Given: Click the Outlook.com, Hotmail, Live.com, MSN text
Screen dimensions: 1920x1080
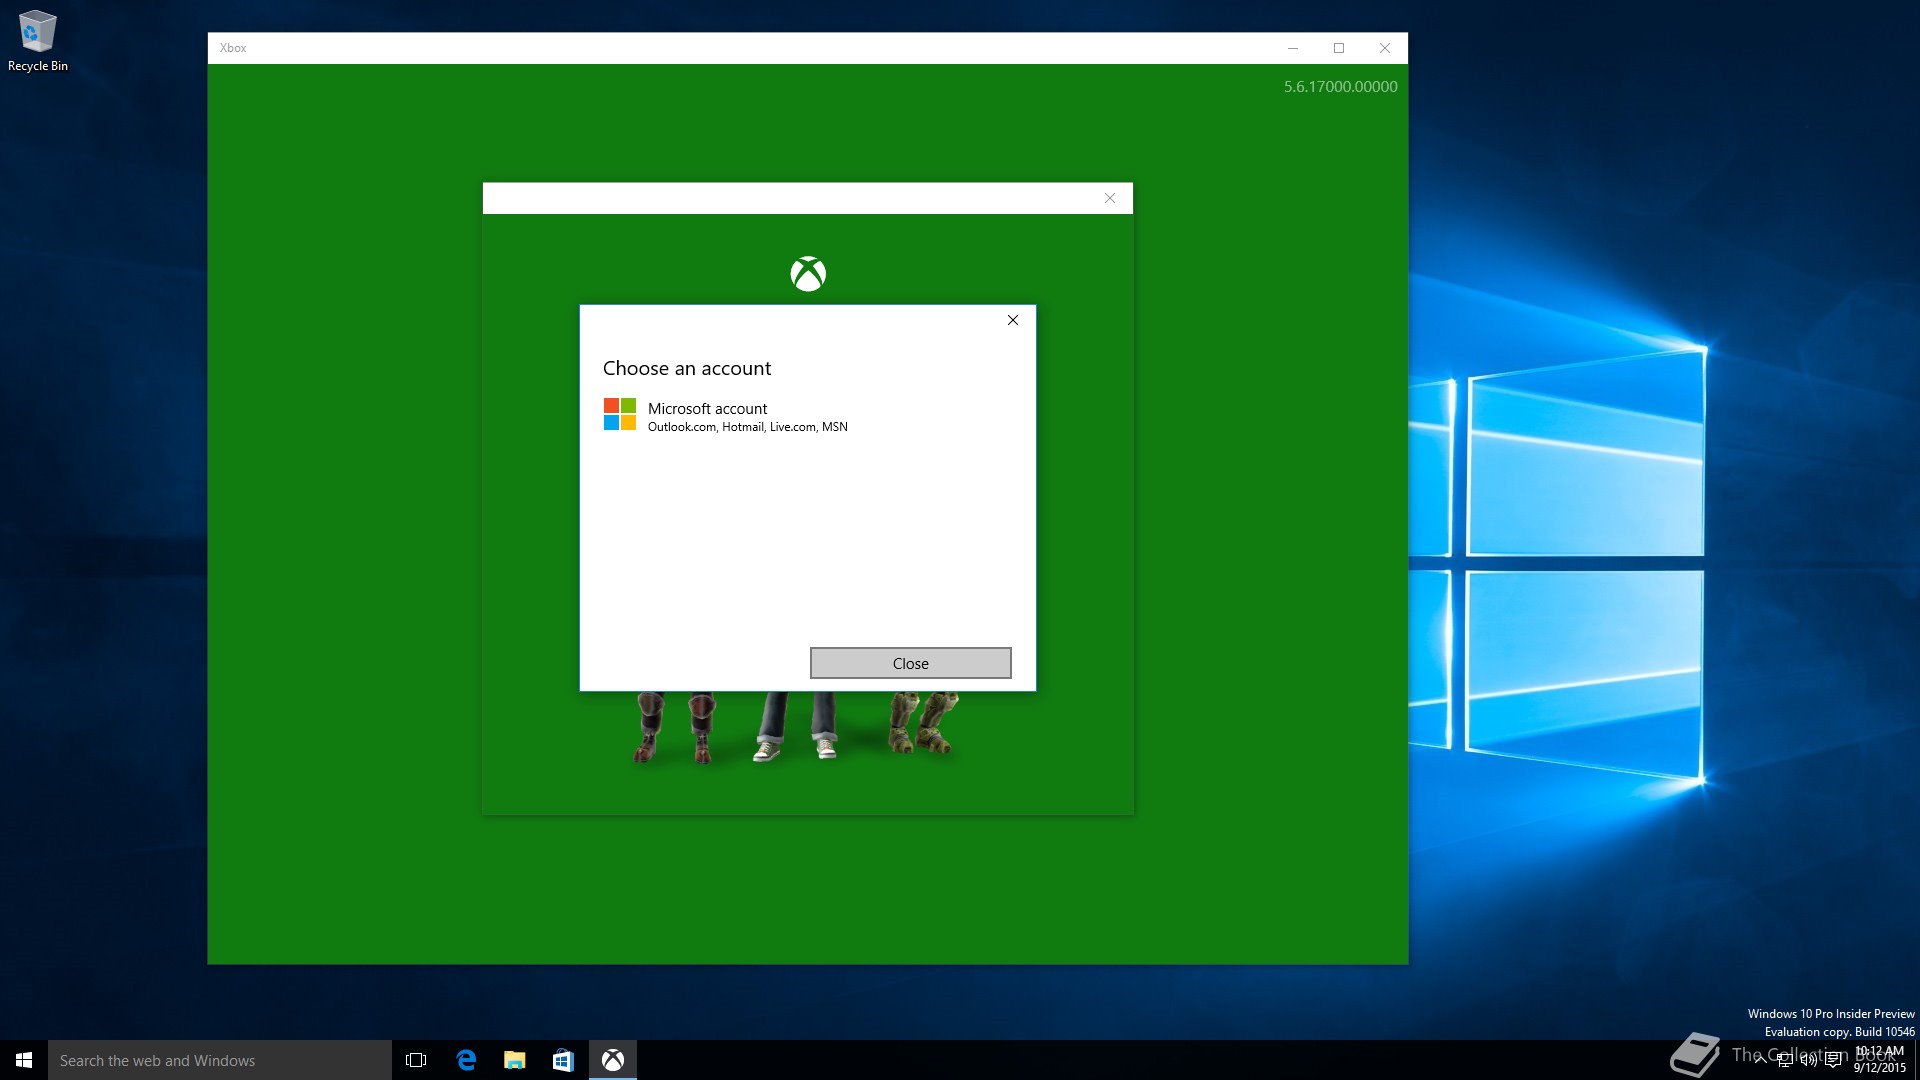Looking at the screenshot, I should pos(748,427).
